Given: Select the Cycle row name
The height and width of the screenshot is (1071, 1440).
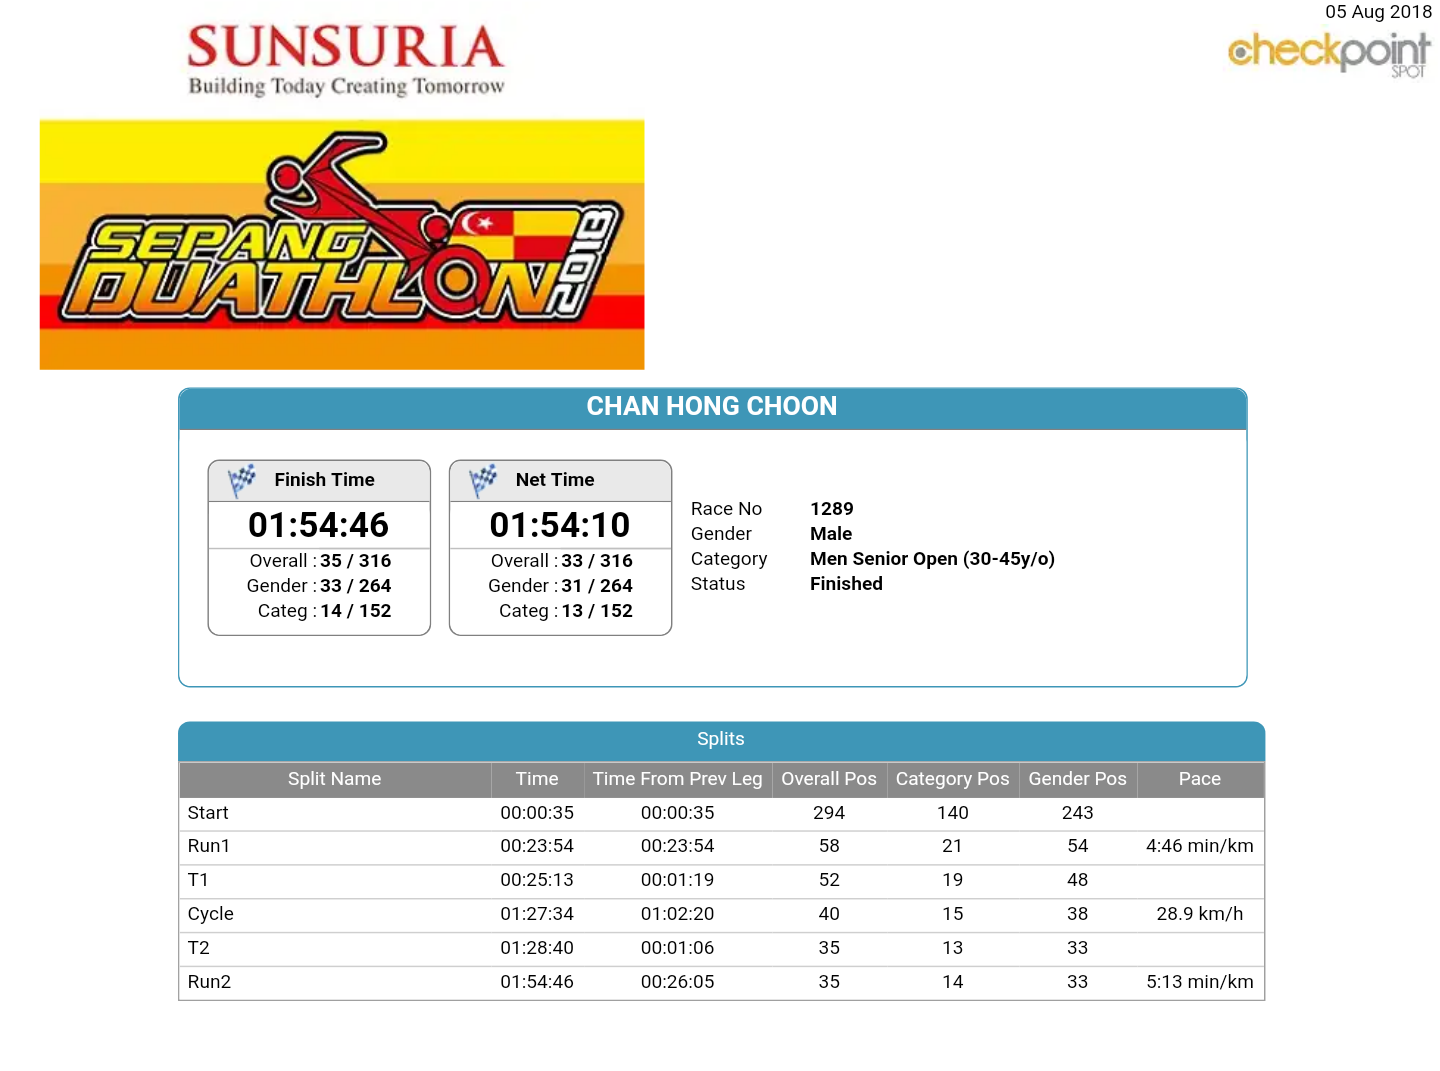Looking at the screenshot, I should 211,914.
